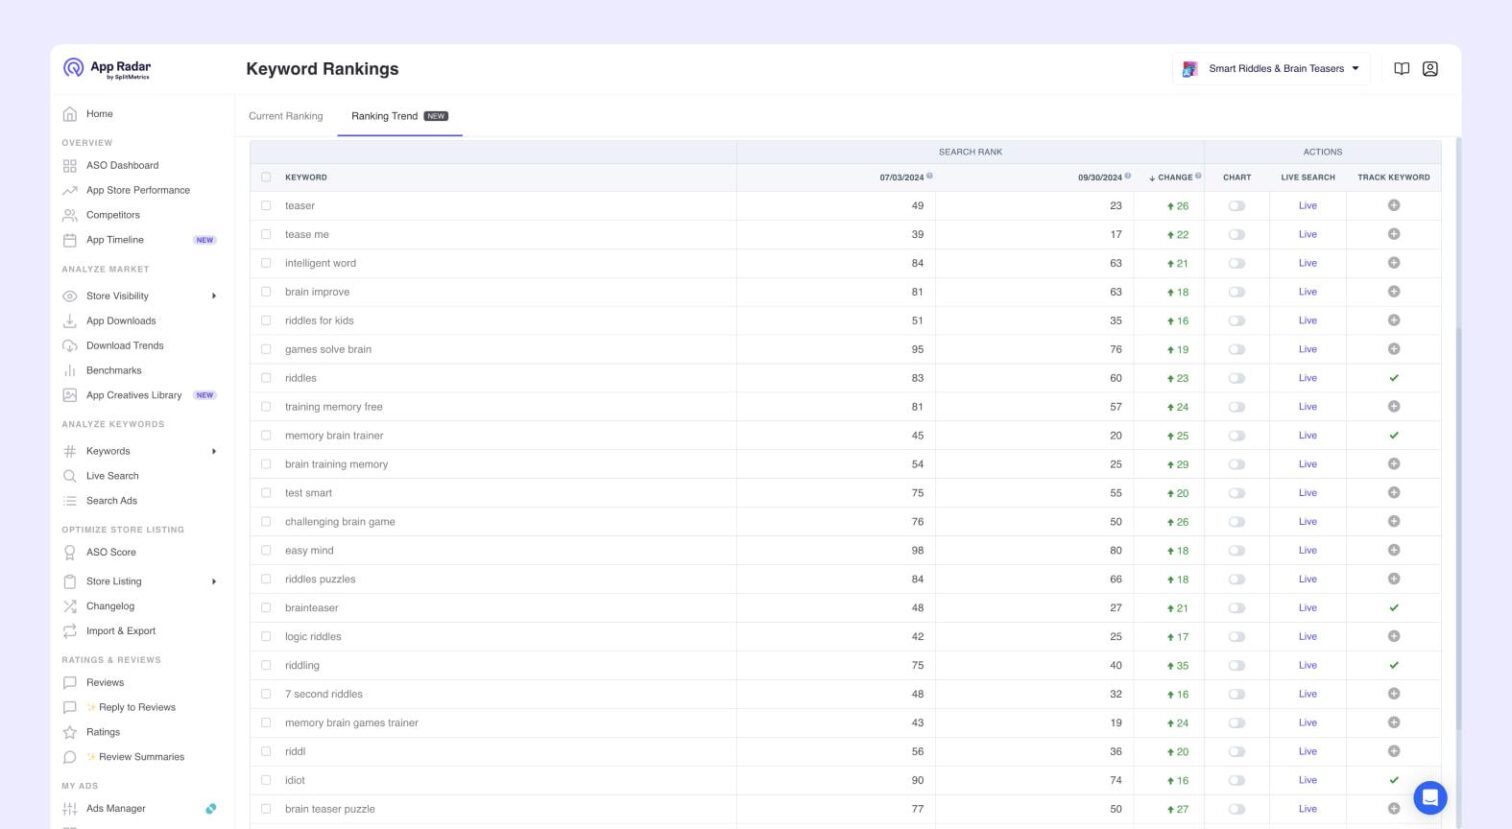Open the Smart Riddles & Brain Teasers app dropdown

(x=1271, y=69)
